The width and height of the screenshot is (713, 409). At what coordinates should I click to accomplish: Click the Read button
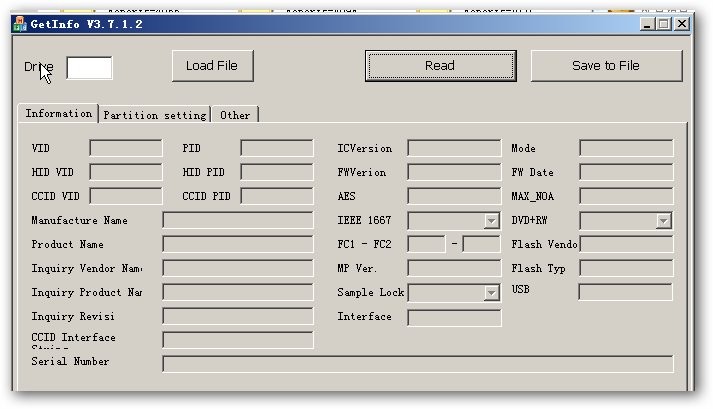(x=440, y=66)
